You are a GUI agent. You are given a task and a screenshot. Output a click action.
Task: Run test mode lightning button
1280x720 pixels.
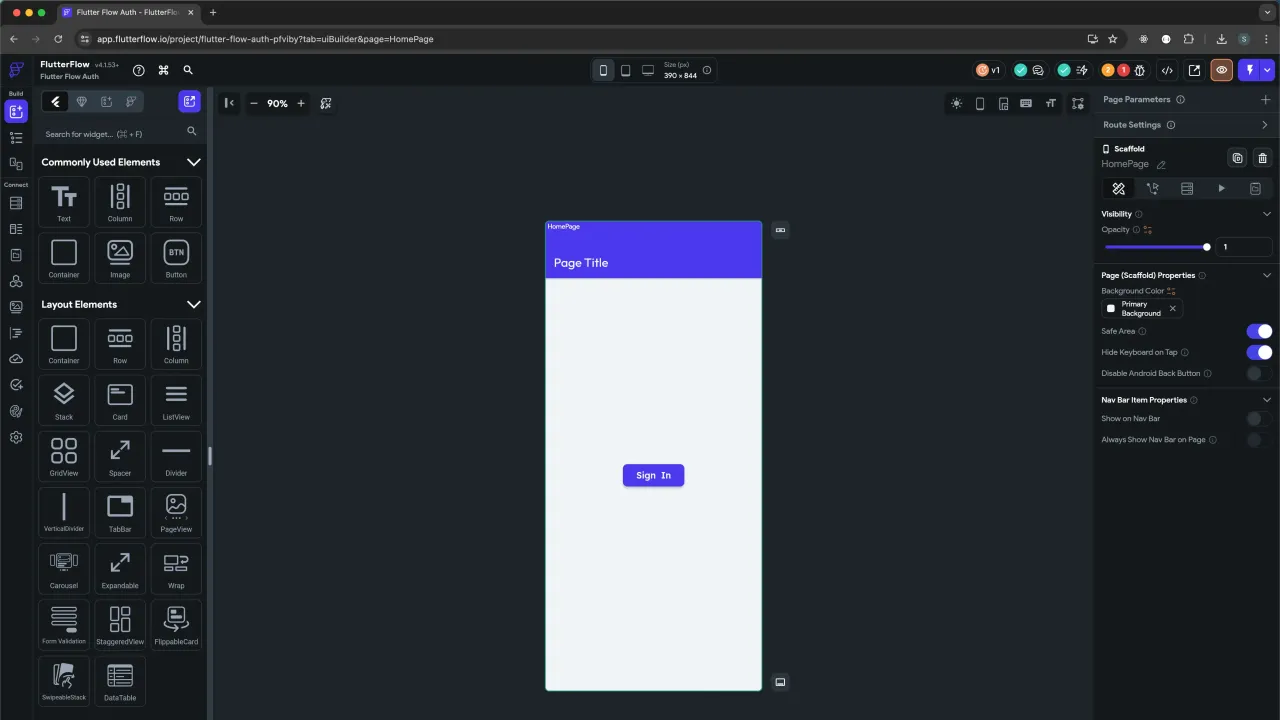tap(1249, 70)
